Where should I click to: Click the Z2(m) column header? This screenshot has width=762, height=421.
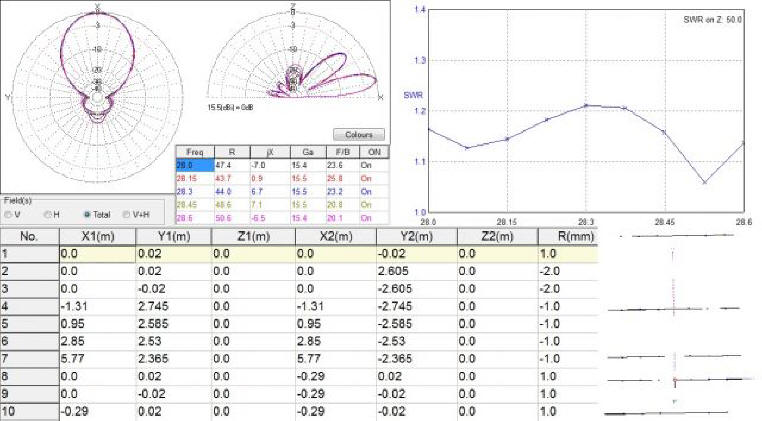tap(497, 237)
